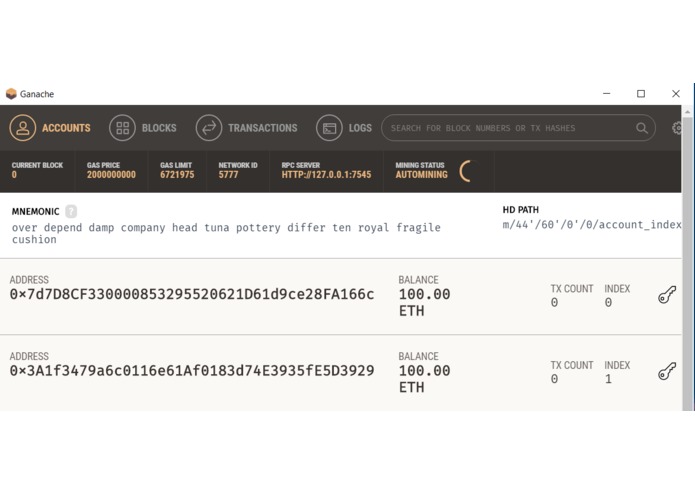
Task: Click the RPC server HTTP://127.0.0.1:7545 value
Action: [x=326, y=175]
